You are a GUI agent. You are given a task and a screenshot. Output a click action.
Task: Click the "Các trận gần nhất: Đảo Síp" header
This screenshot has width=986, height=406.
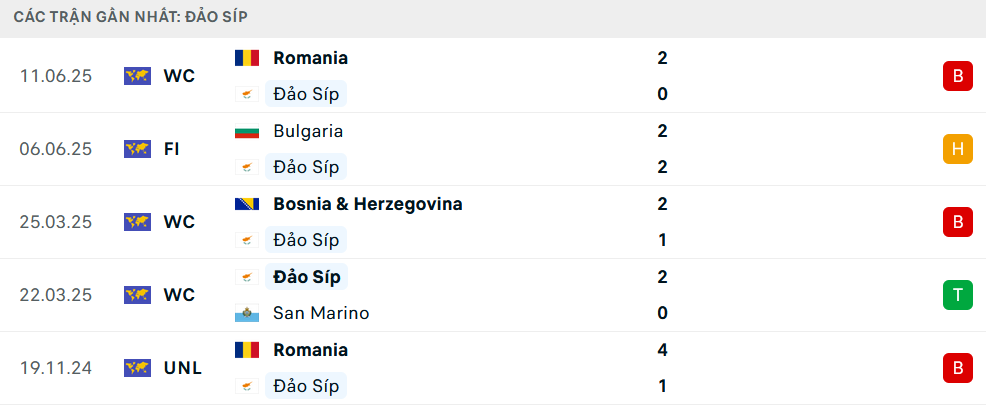click(131, 17)
